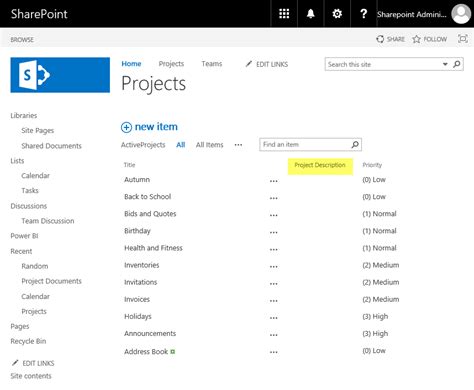The image size is (474, 390).
Task: Open Team Discussion in the sidebar
Action: (48, 221)
